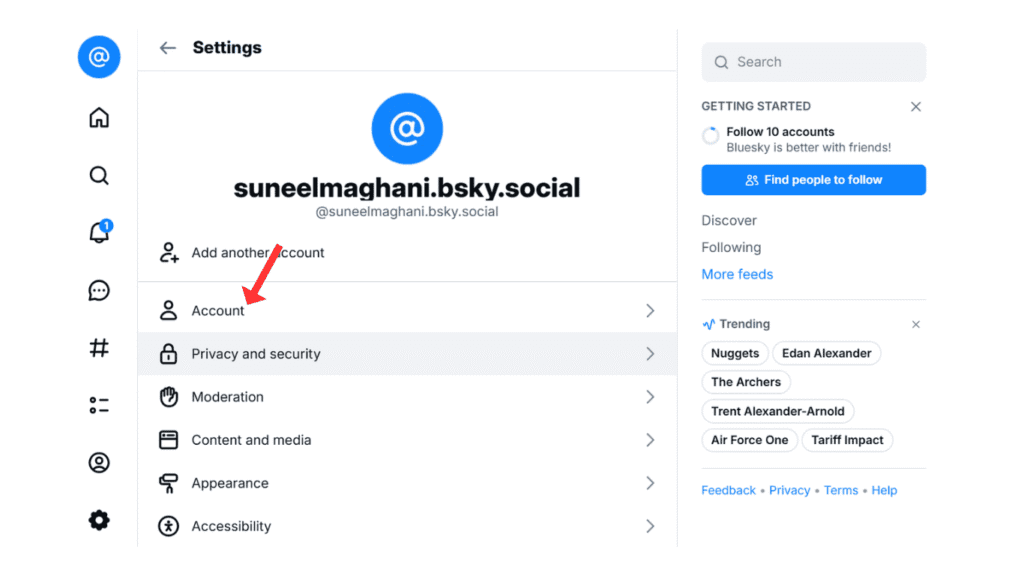The width and height of the screenshot is (1024, 576).
Task: Select the Air Force One trending topic
Action: click(749, 440)
